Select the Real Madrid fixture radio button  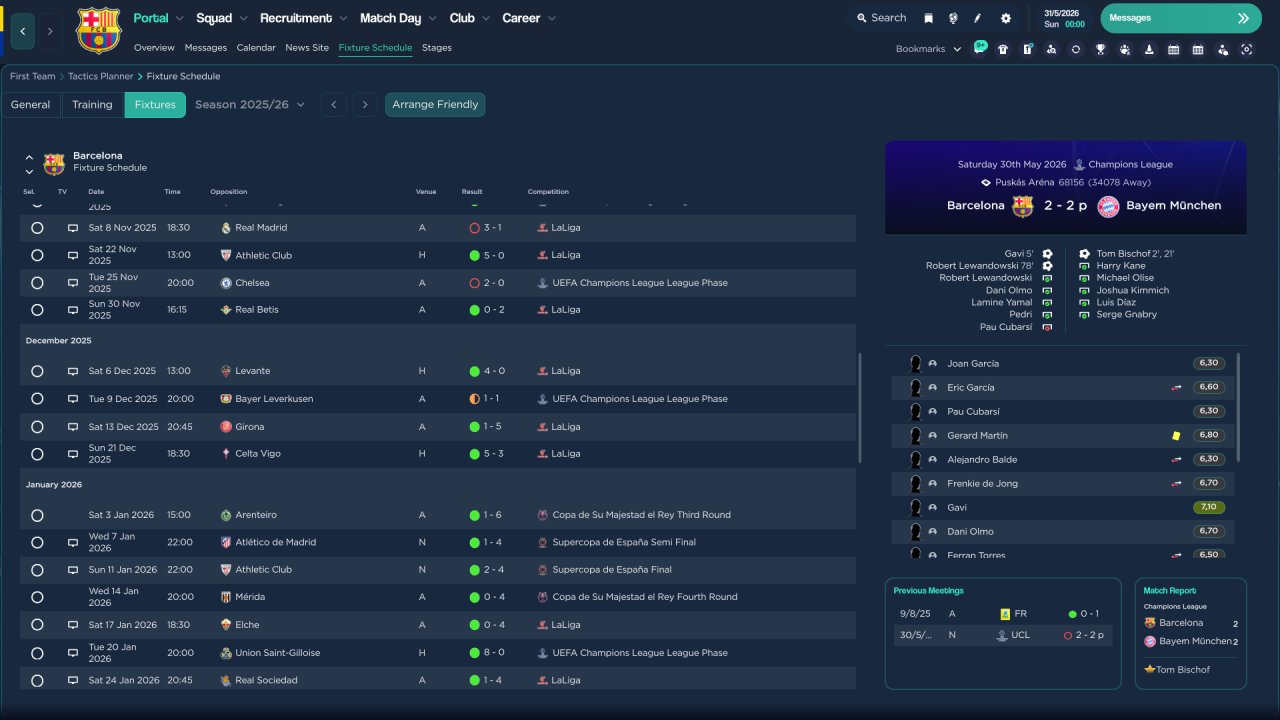[37, 228]
